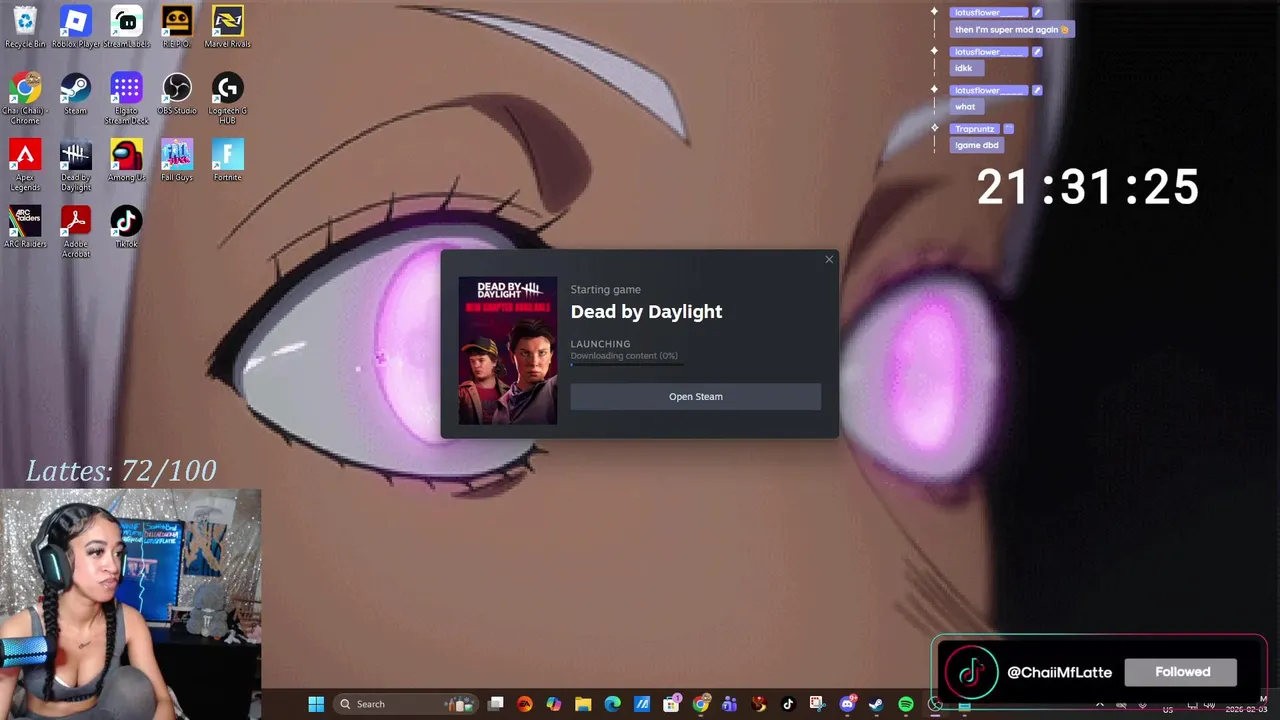Select the Apex Legends desktop shortcut
The image size is (1280, 720).
[25, 165]
